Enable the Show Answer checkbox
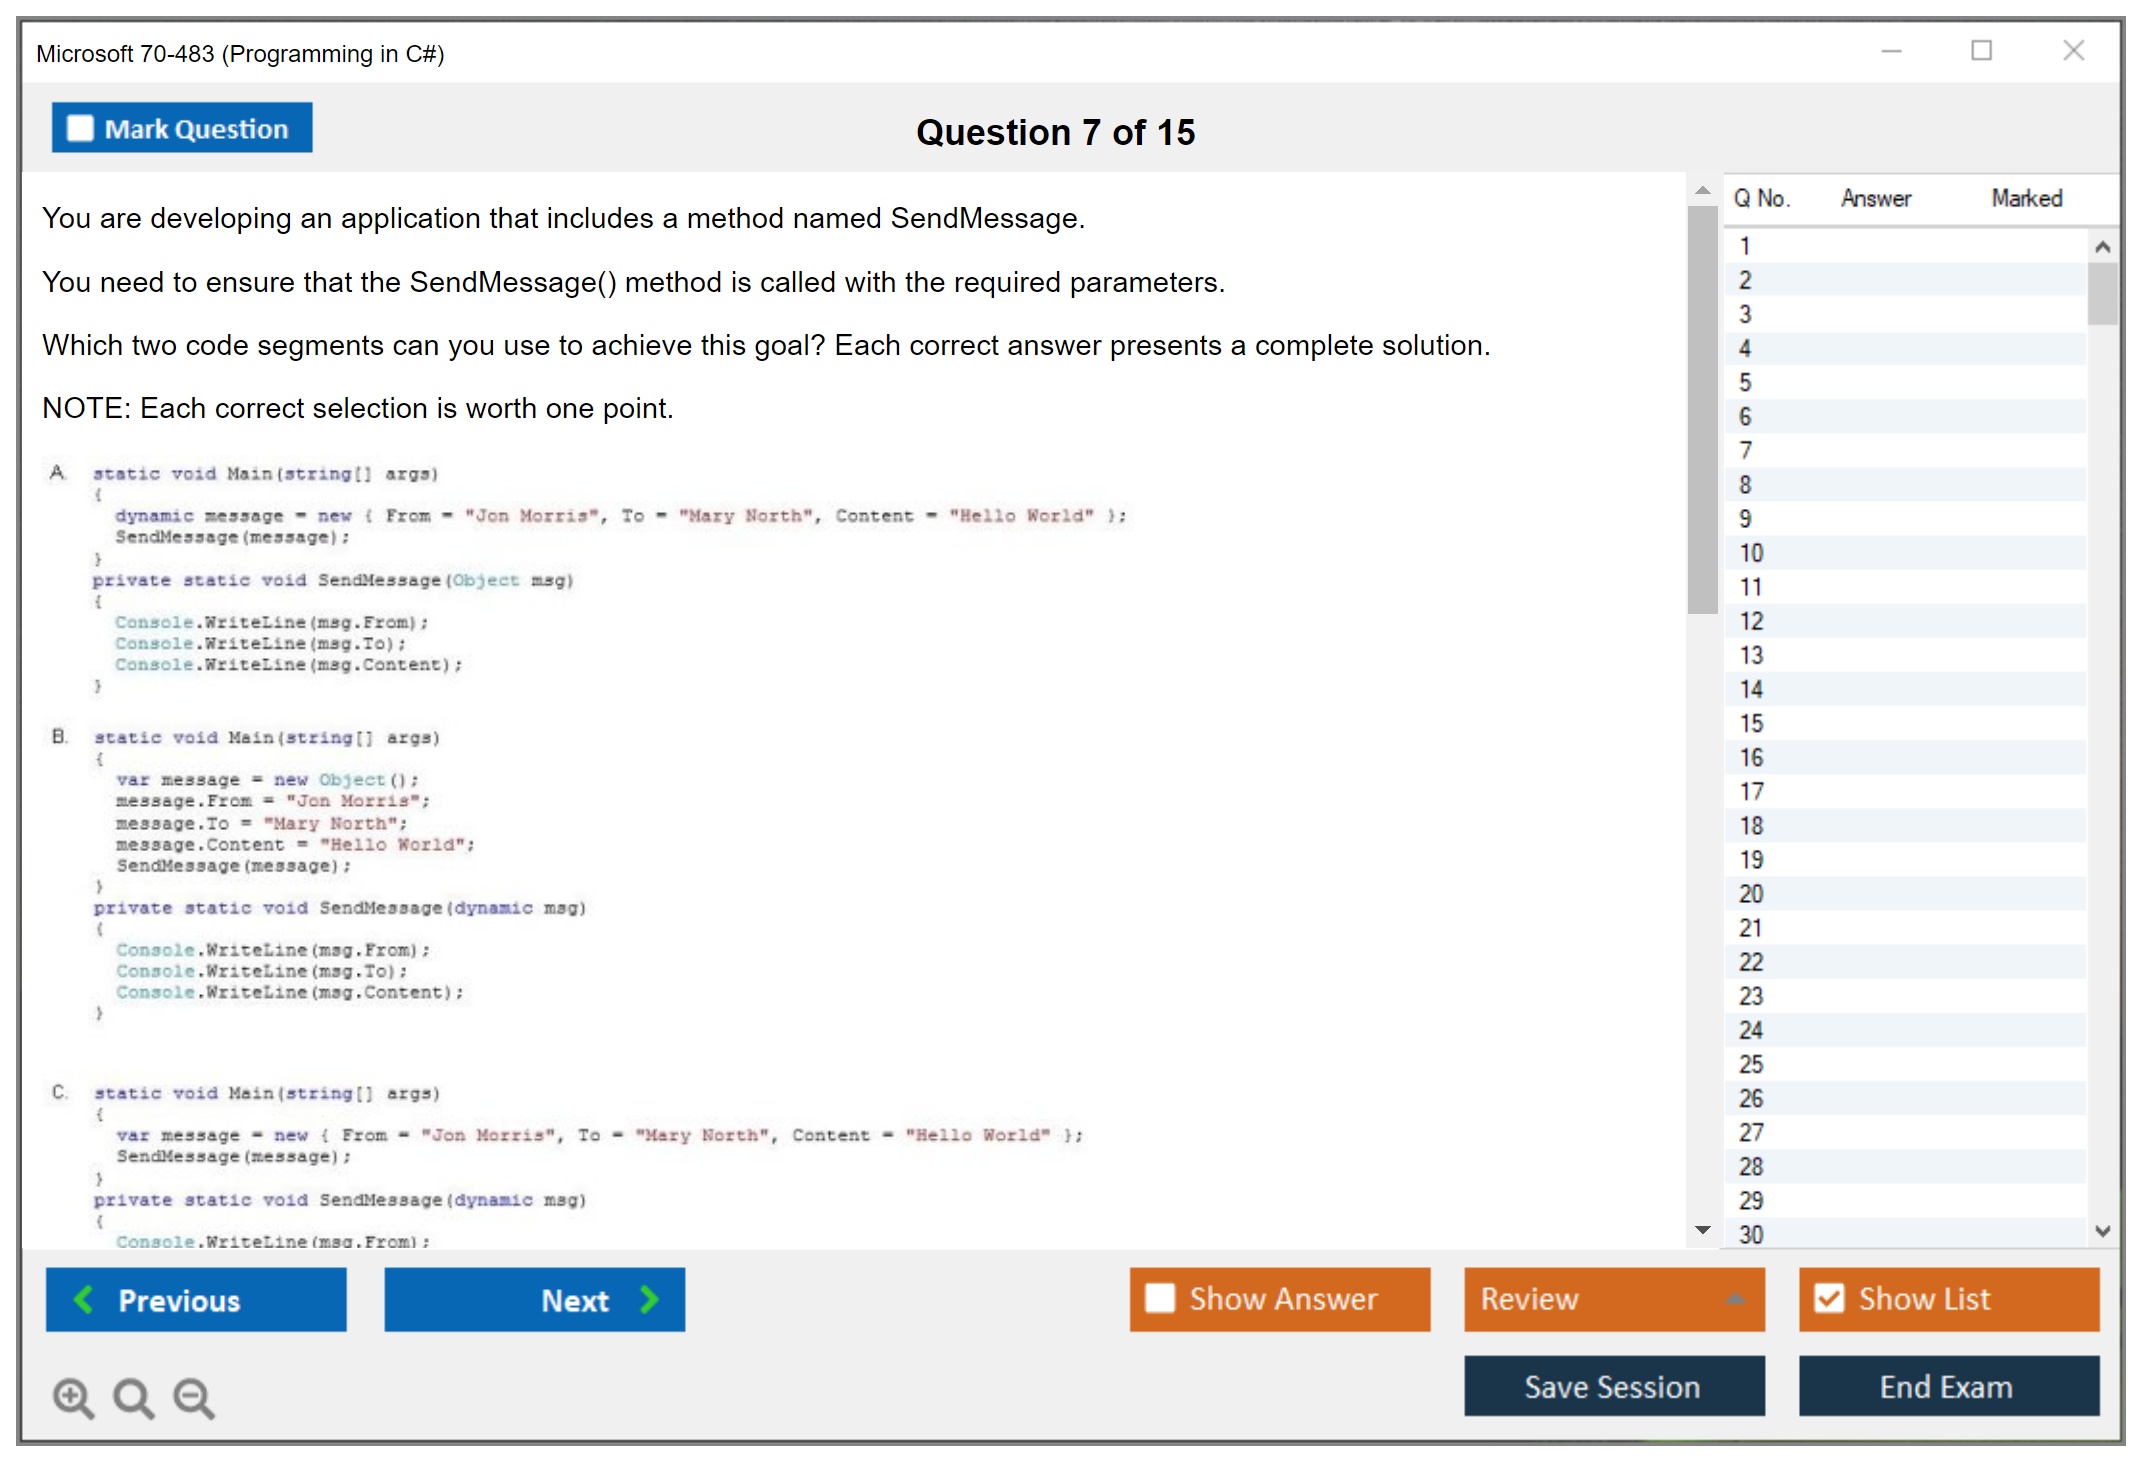Image resolution: width=2150 pixels, height=1470 pixels. (x=1160, y=1298)
